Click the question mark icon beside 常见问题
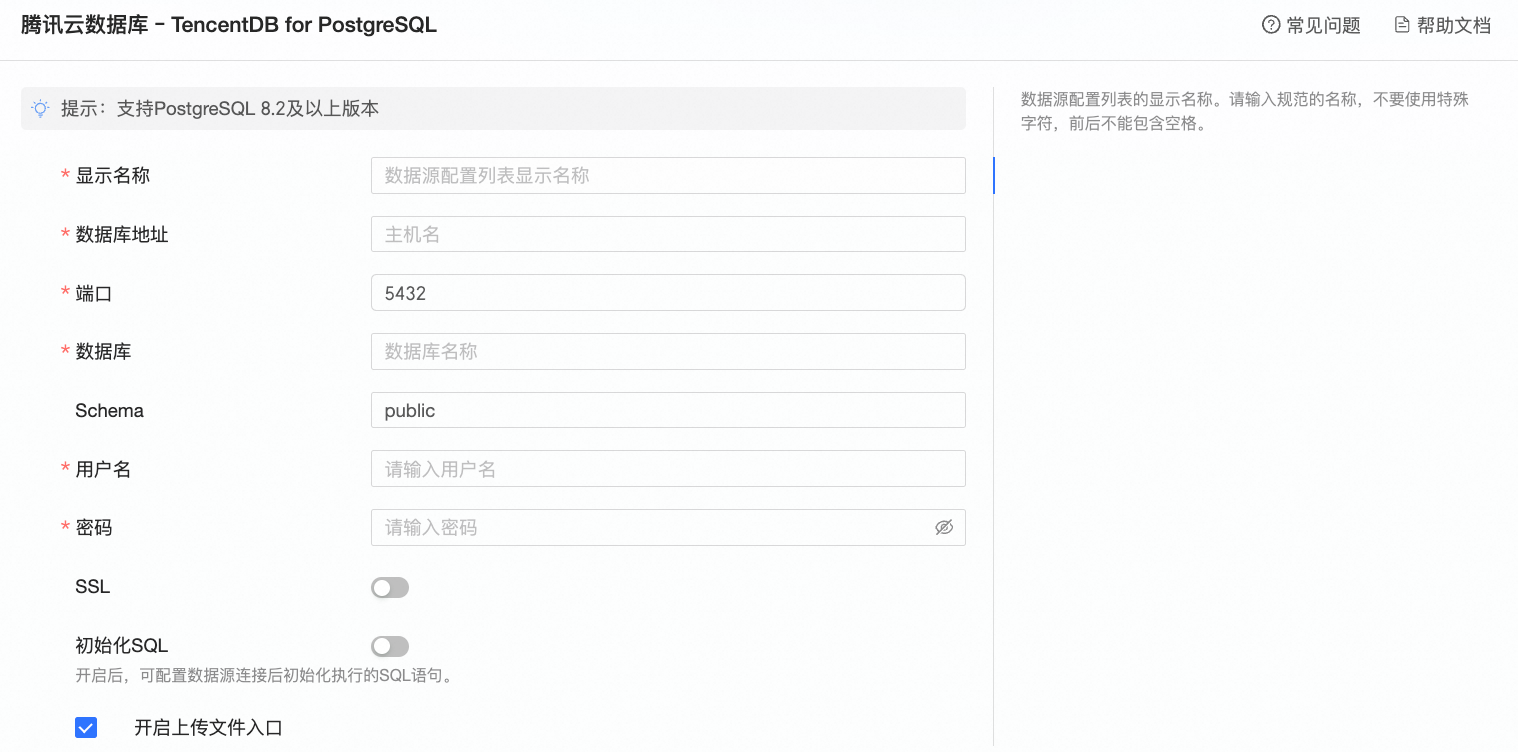The height and width of the screenshot is (752, 1518). (1271, 25)
